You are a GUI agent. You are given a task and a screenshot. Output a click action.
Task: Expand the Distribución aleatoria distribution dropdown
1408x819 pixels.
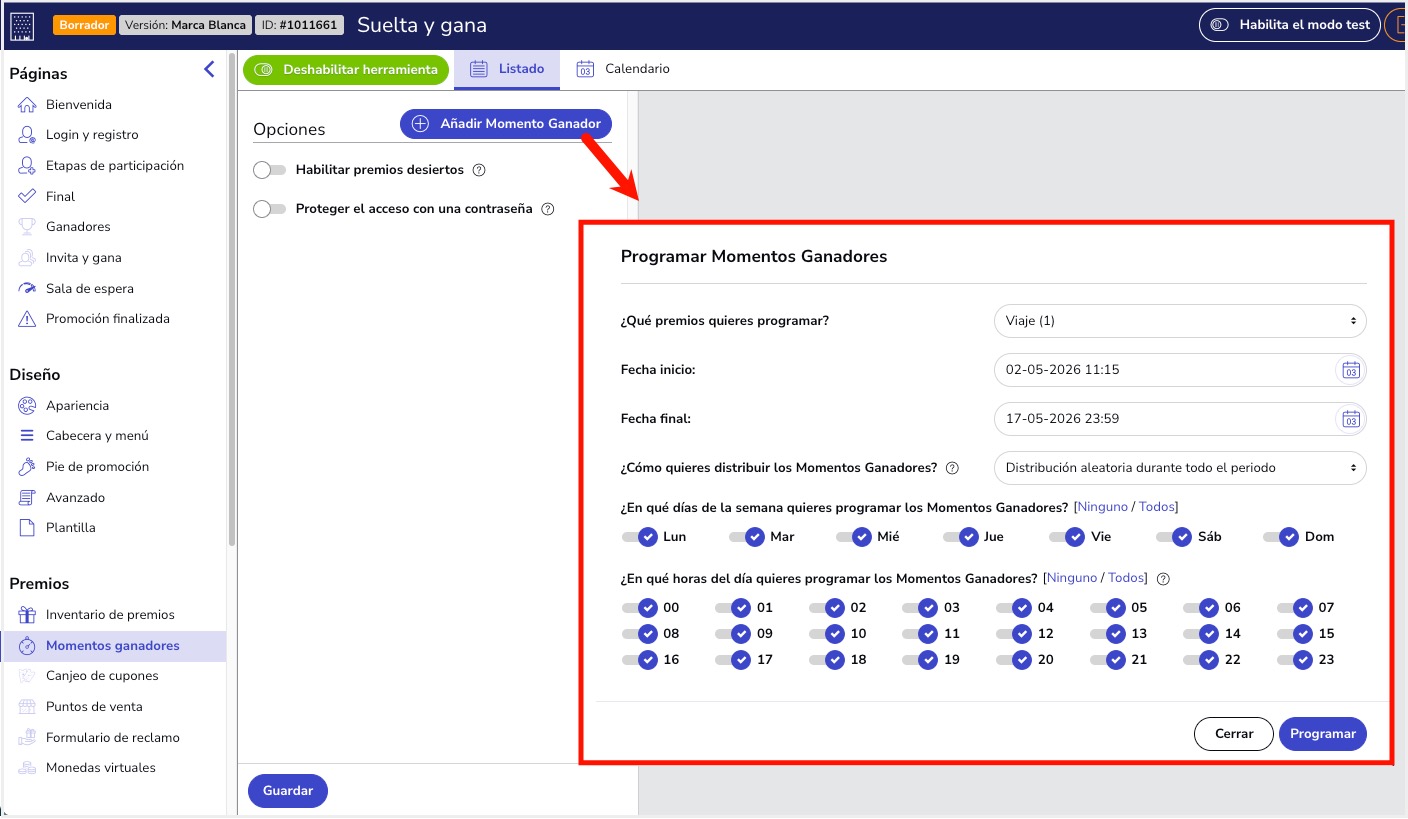click(1180, 468)
